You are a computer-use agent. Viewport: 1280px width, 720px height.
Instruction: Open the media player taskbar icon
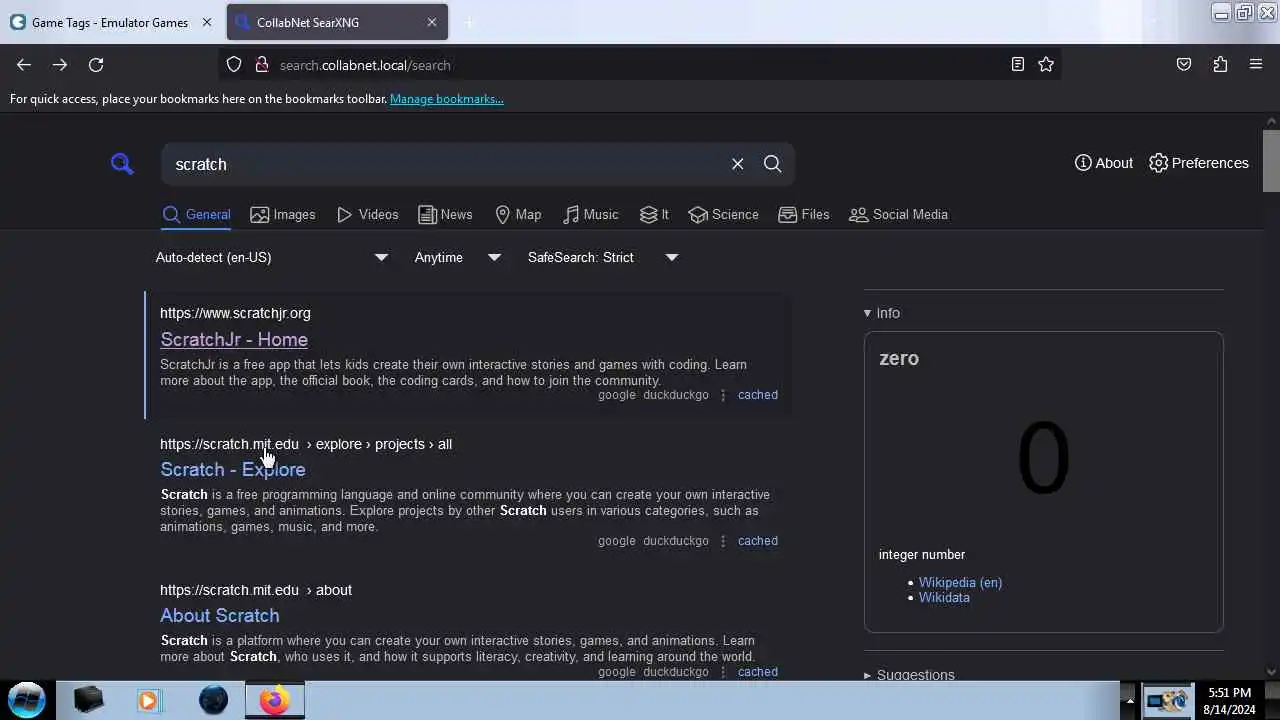149,700
